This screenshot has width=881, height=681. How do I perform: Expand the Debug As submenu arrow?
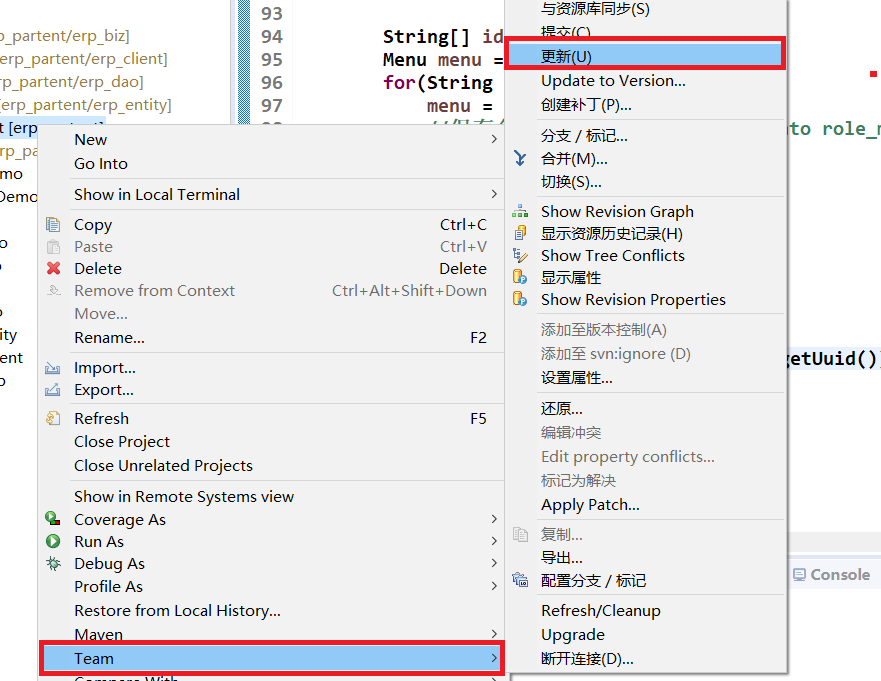pyautogui.click(x=494, y=563)
